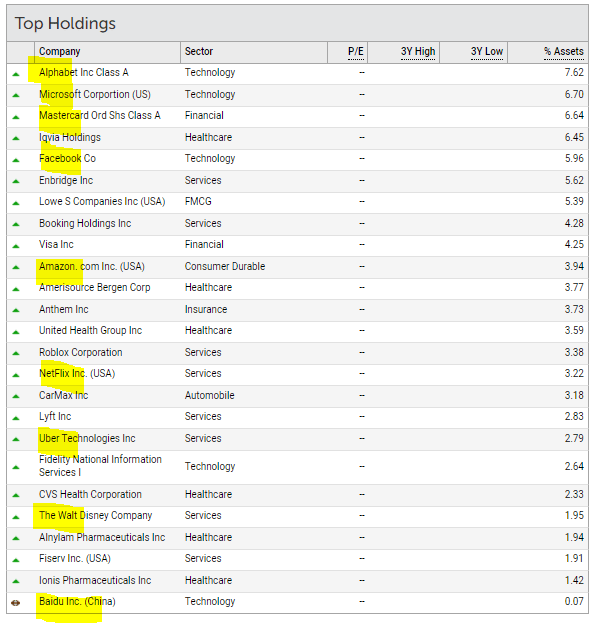Click the up arrow beside Lowe S Companies
The image size is (593, 624).
click(x=16, y=203)
